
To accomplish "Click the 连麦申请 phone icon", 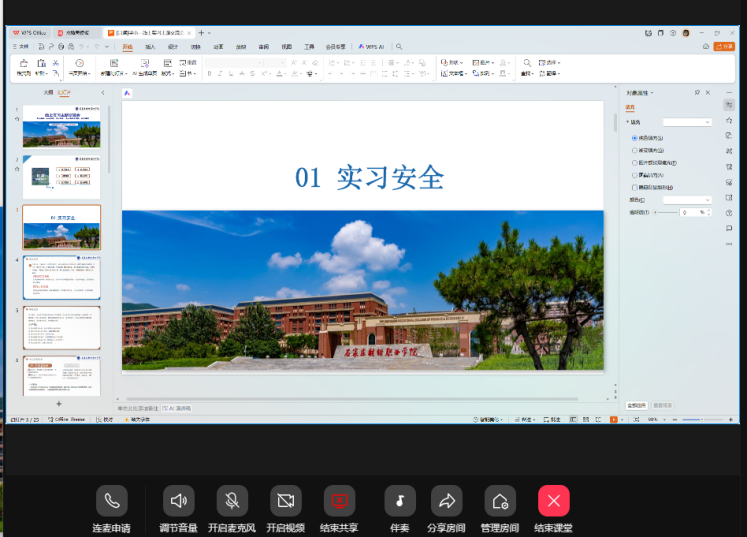I will click(x=112, y=500).
